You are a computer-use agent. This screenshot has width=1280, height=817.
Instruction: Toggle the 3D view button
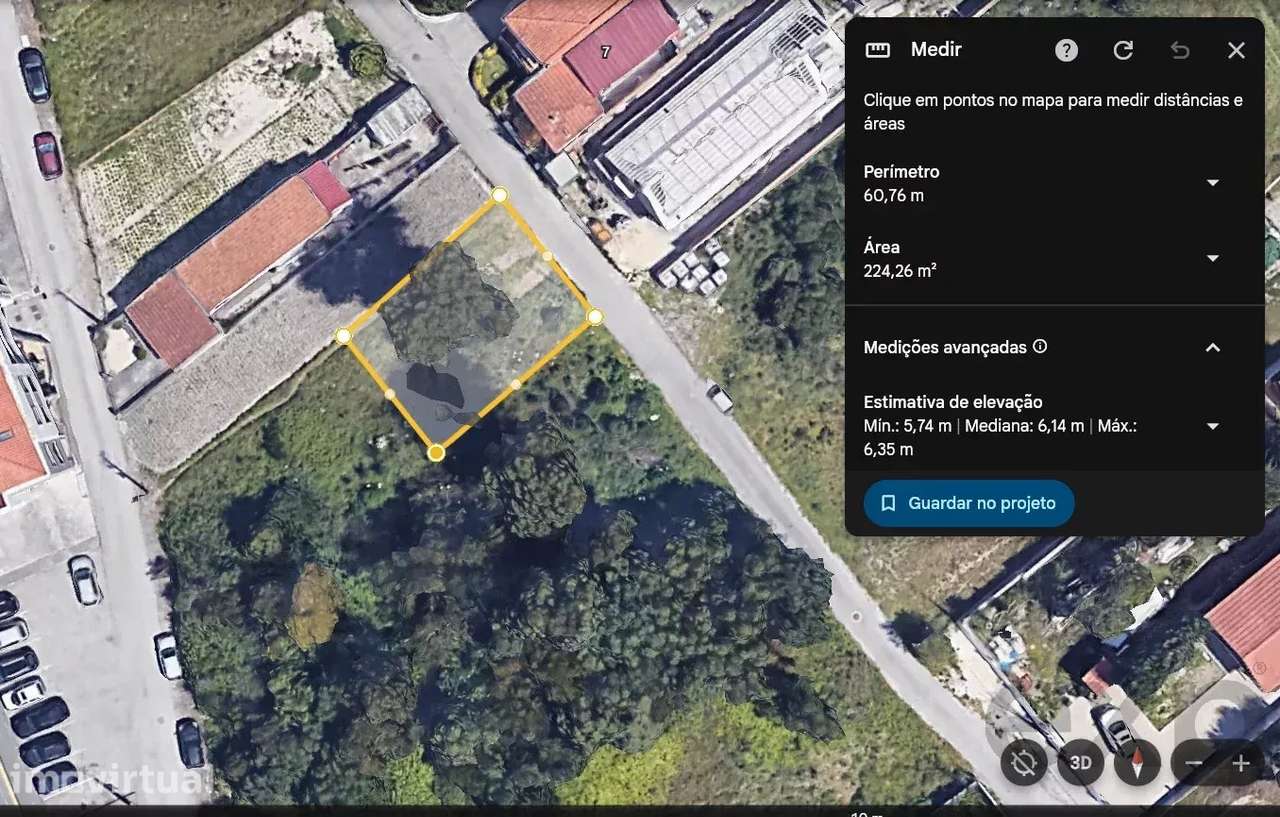click(1080, 763)
